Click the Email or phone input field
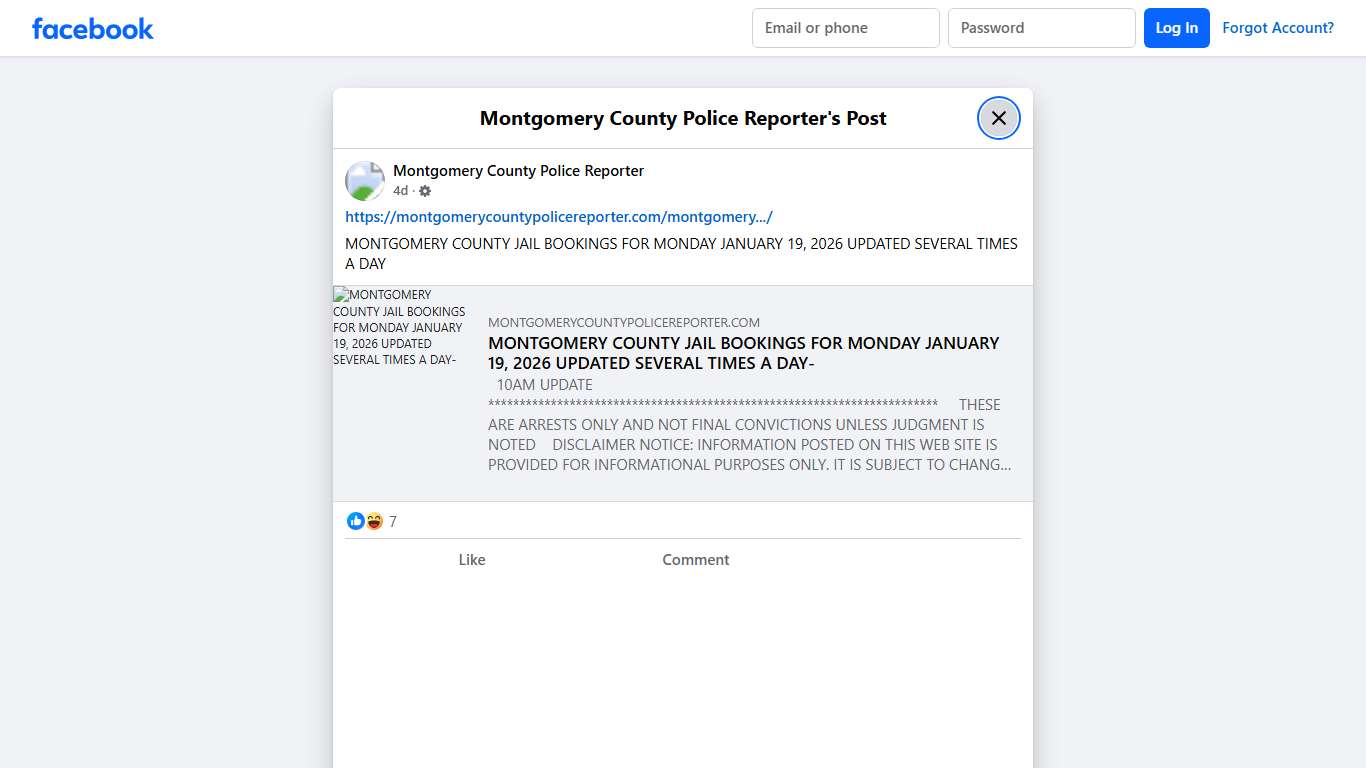Screen dimensions: 1366x768 [x=845, y=28]
